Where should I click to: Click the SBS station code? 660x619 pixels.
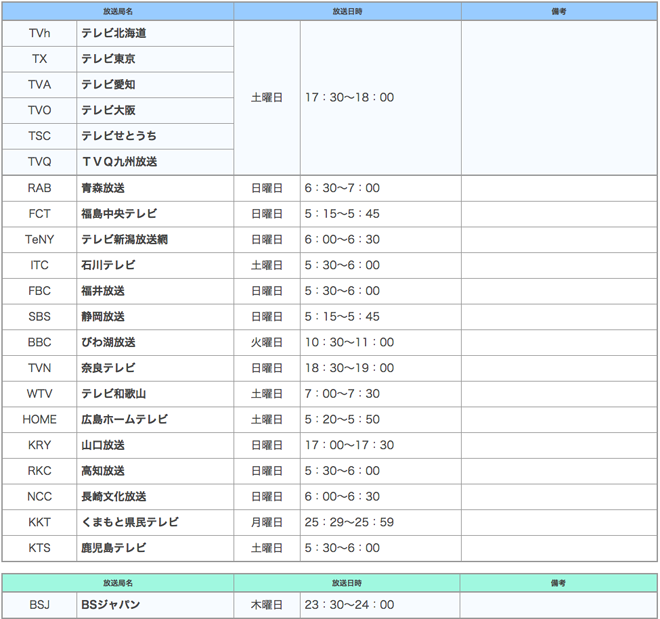[40, 316]
